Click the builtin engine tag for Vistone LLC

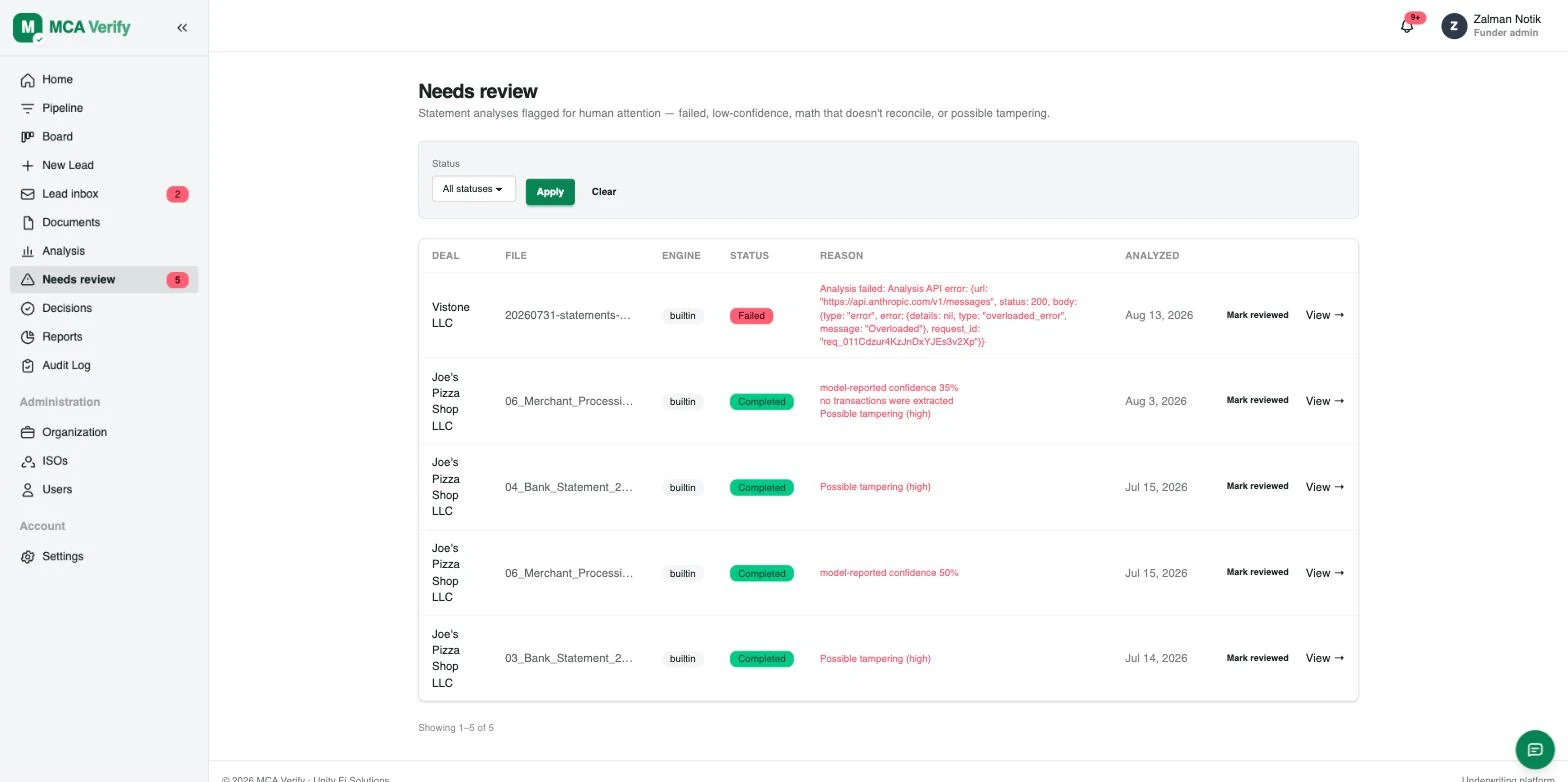point(682,316)
